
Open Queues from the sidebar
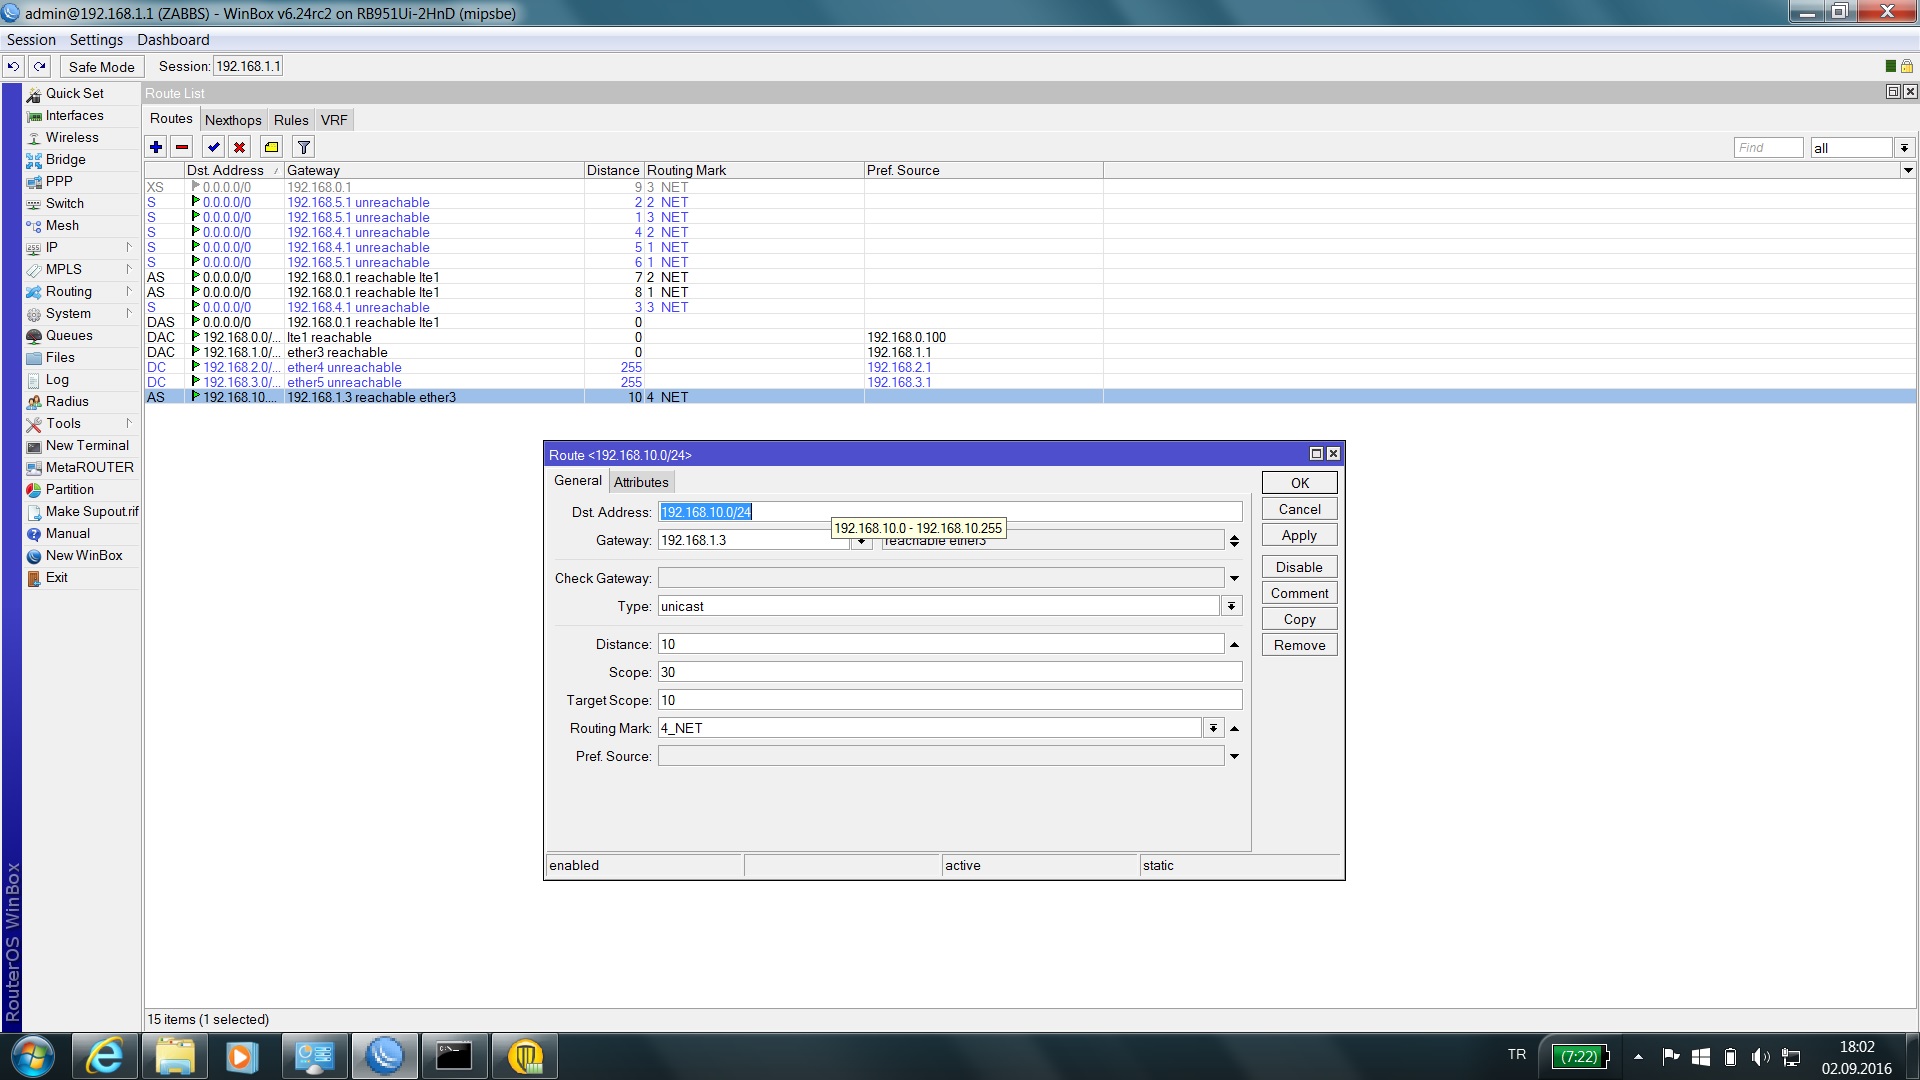69,335
